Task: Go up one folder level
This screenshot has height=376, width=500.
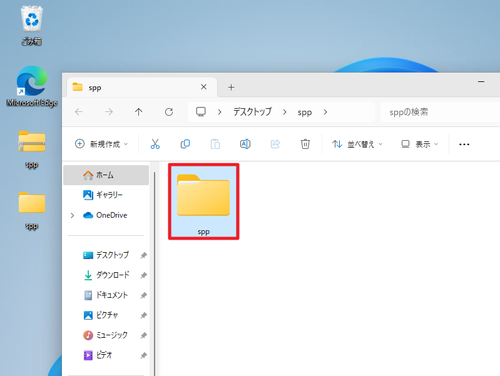Action: coord(139,112)
